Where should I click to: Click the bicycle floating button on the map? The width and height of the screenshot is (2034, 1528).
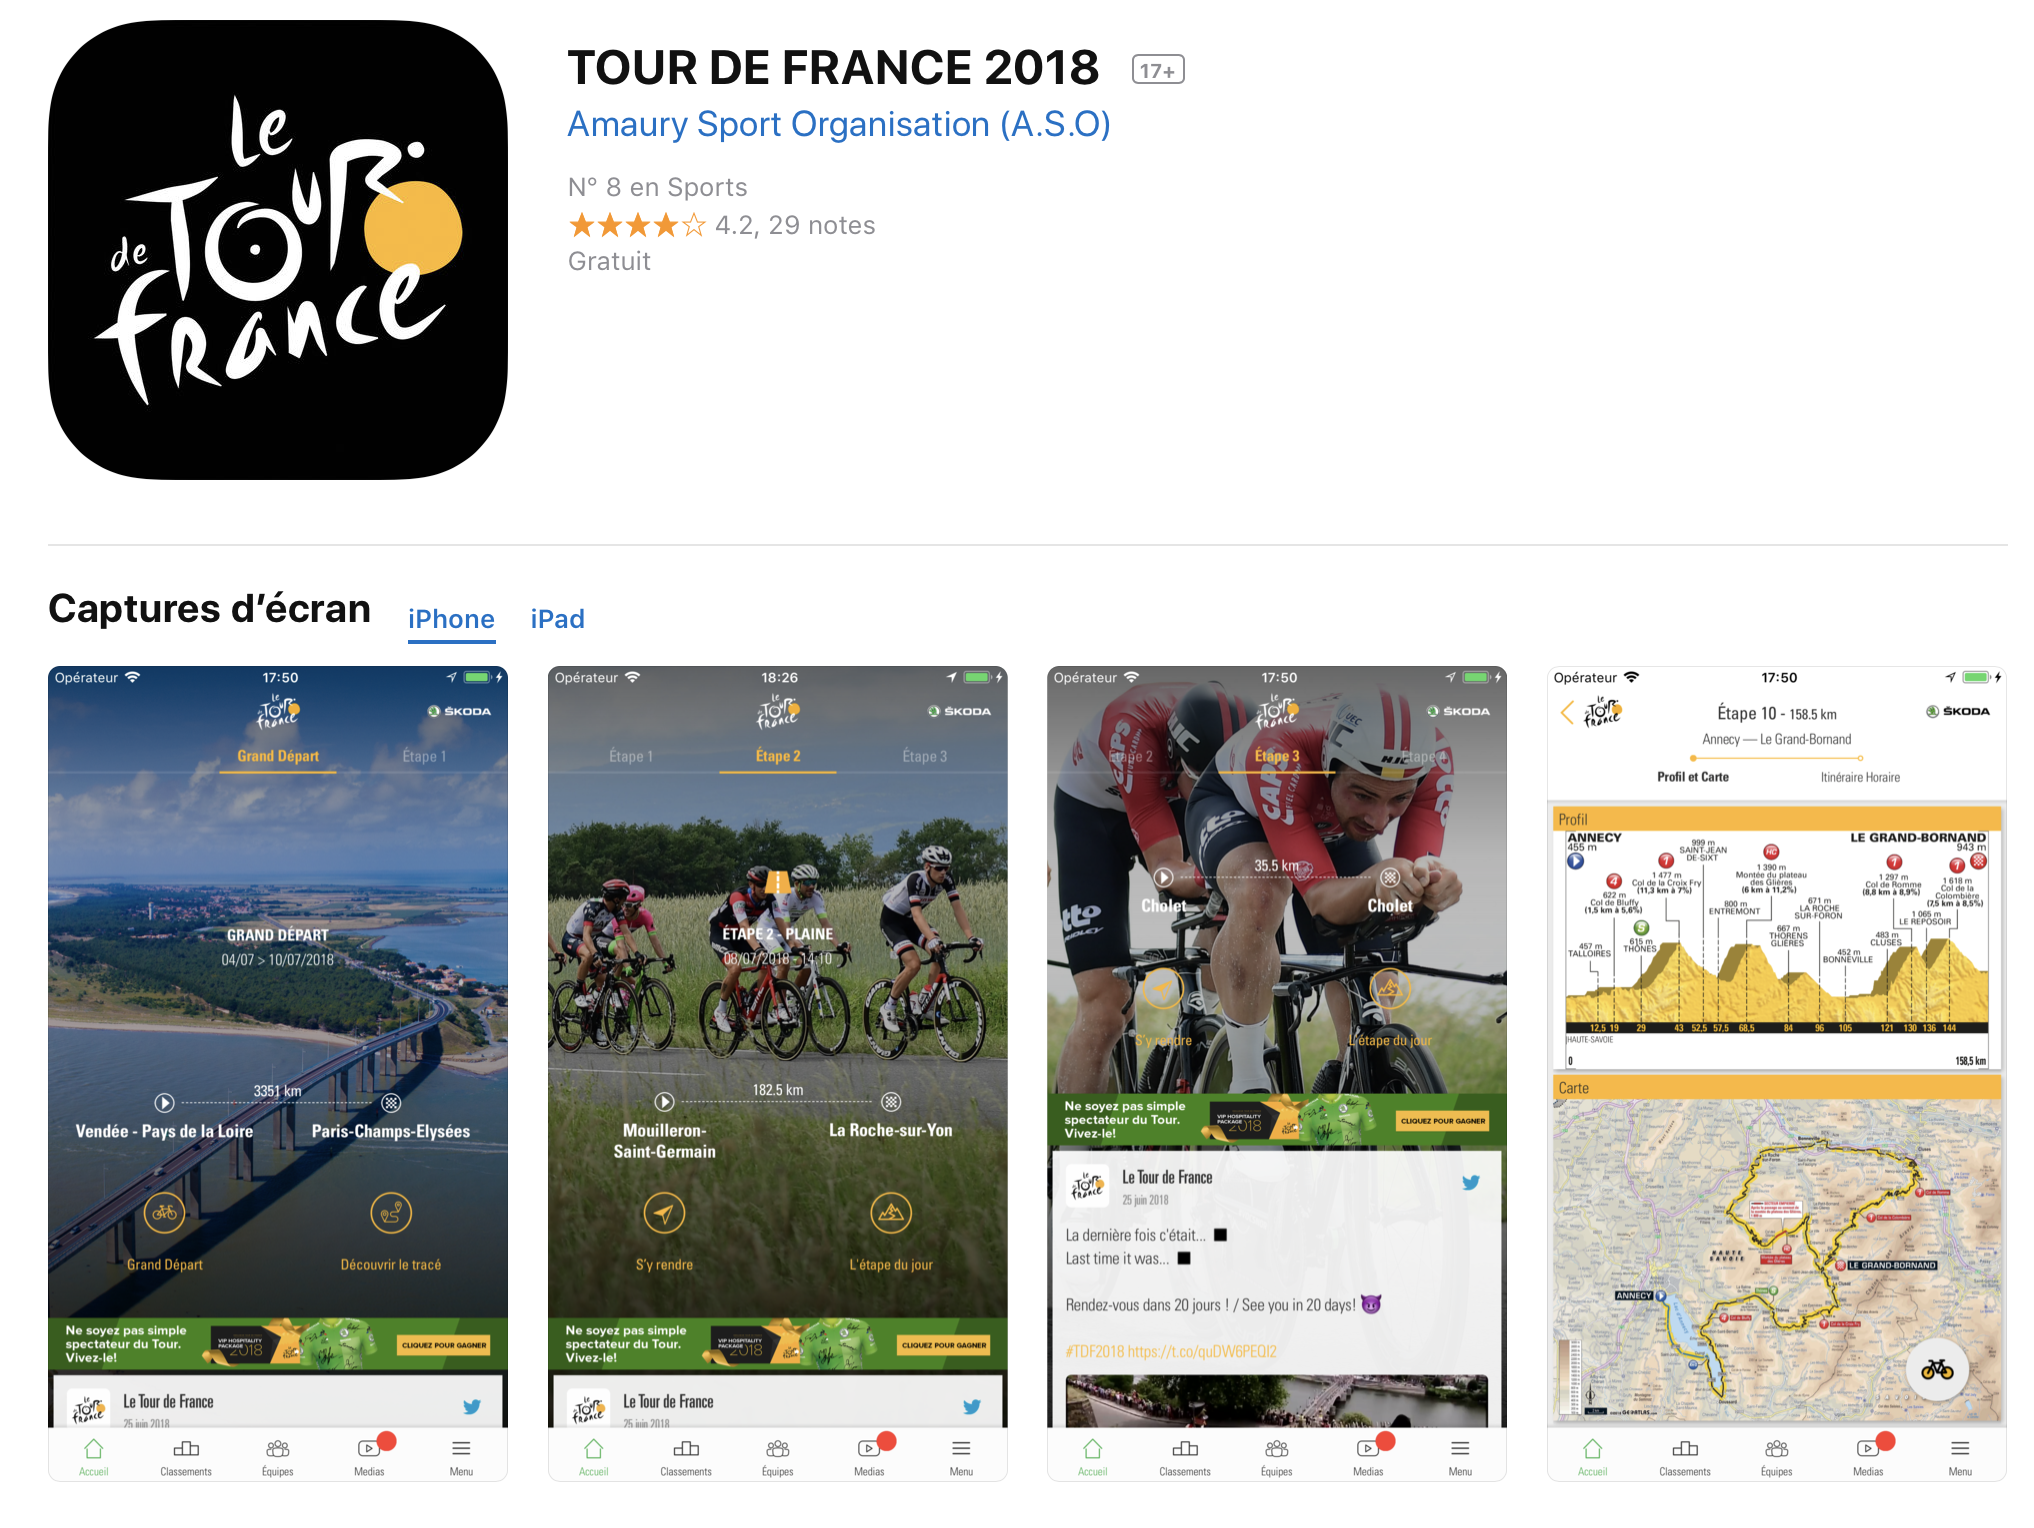tap(1937, 1369)
